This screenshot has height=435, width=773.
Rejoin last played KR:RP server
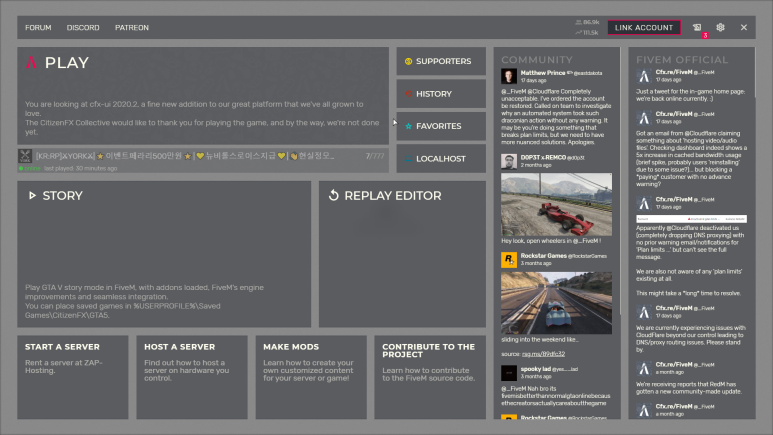tap(203, 160)
